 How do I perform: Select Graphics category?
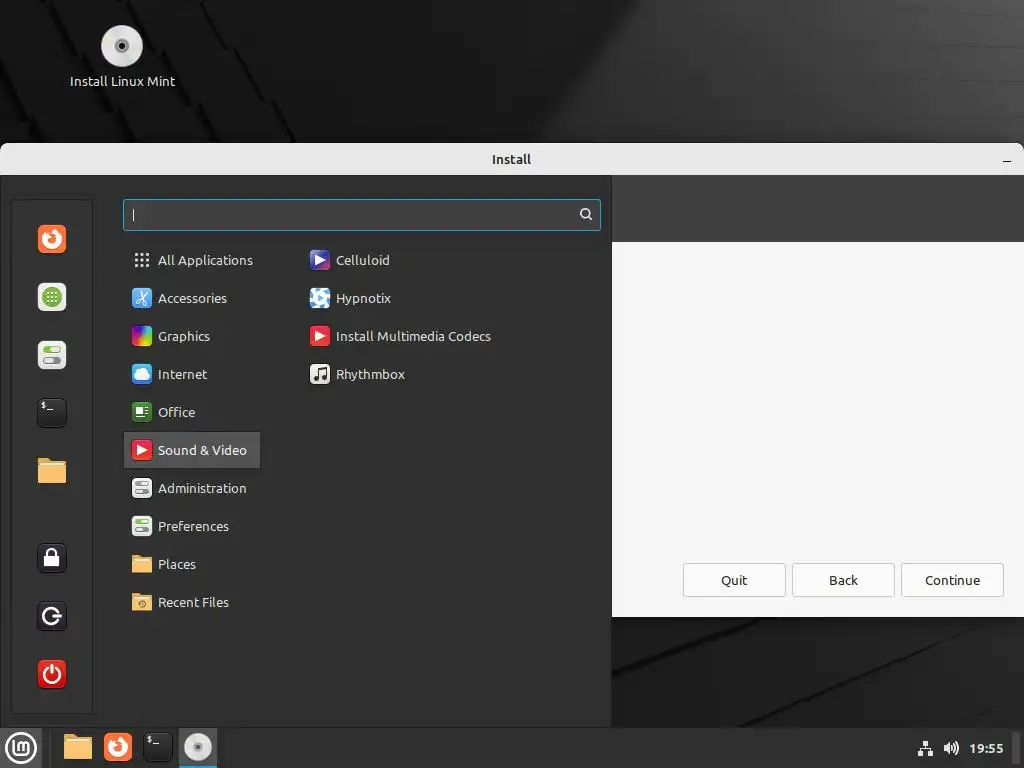(192, 336)
